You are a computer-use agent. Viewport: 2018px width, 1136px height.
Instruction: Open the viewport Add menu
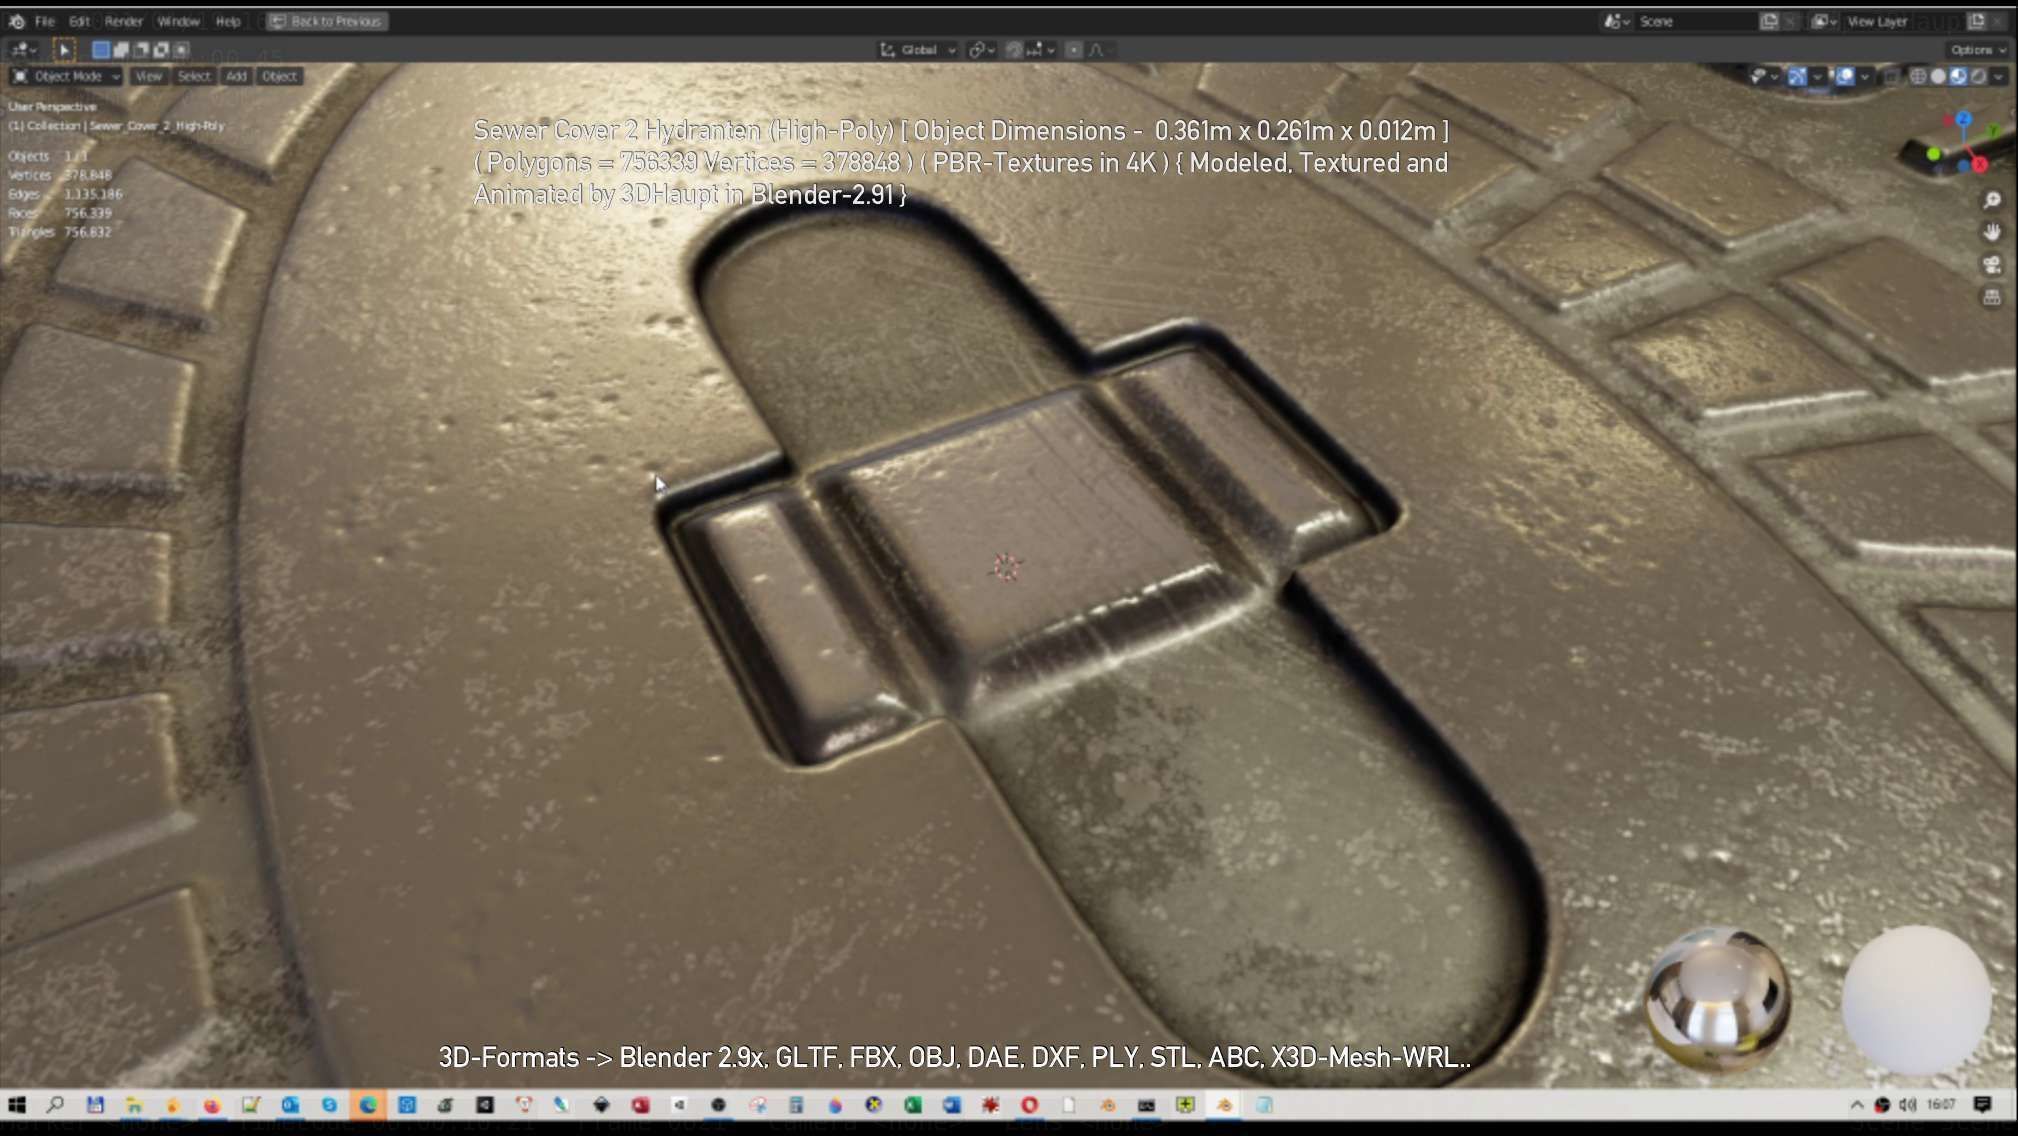point(236,76)
